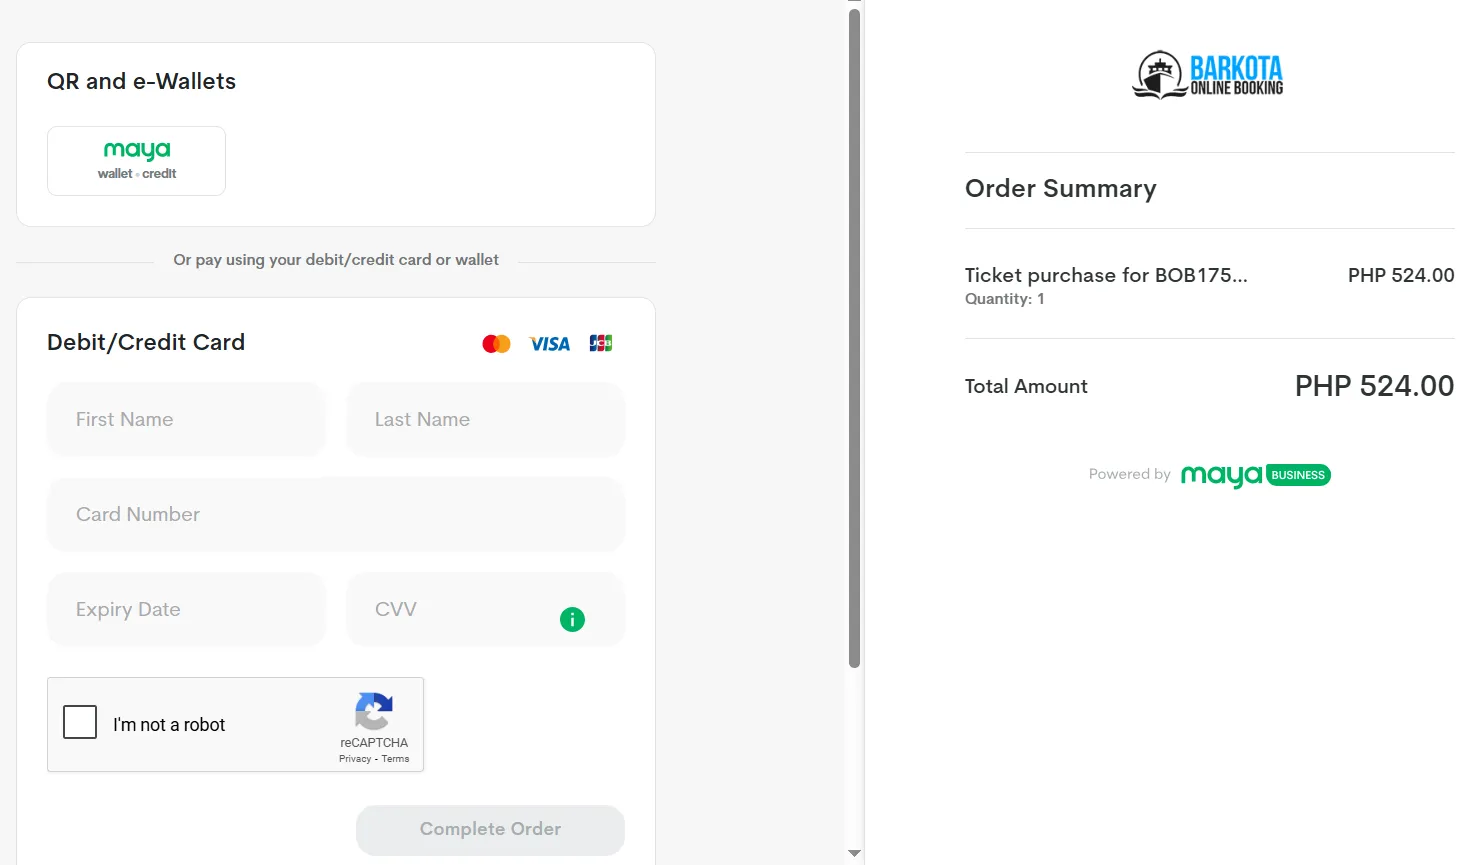This screenshot has height=865, width=1479.
Task: Click the Mastercard logo icon
Action: click(x=496, y=344)
